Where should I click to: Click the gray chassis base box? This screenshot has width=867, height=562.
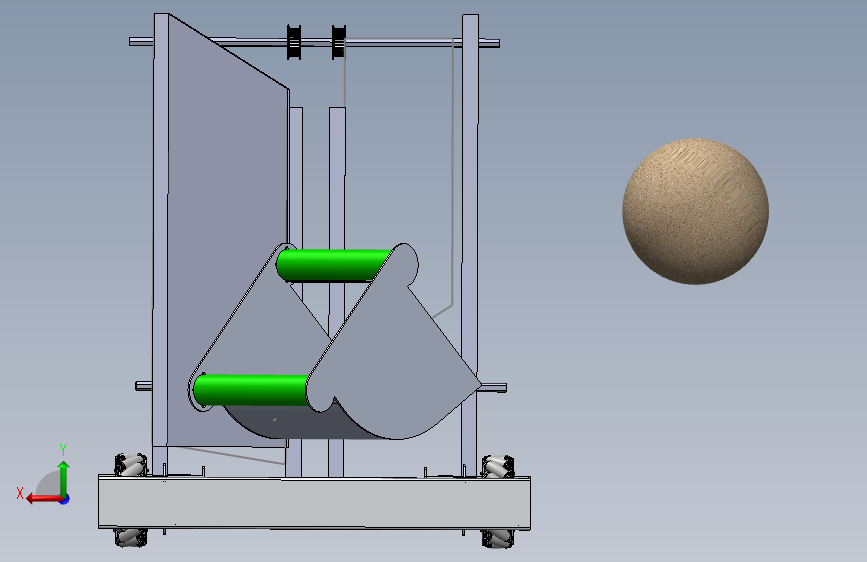(x=314, y=502)
